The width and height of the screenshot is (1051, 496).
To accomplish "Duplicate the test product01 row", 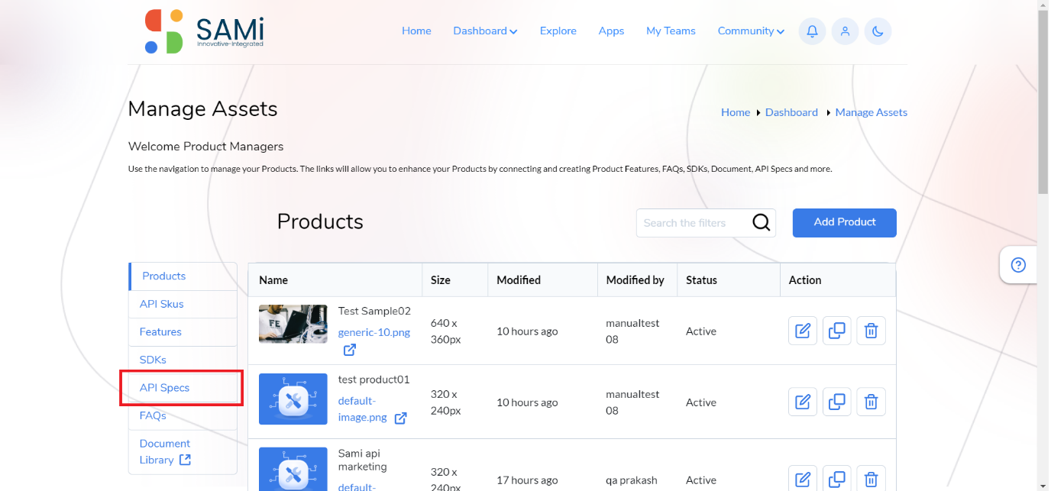I will [837, 401].
